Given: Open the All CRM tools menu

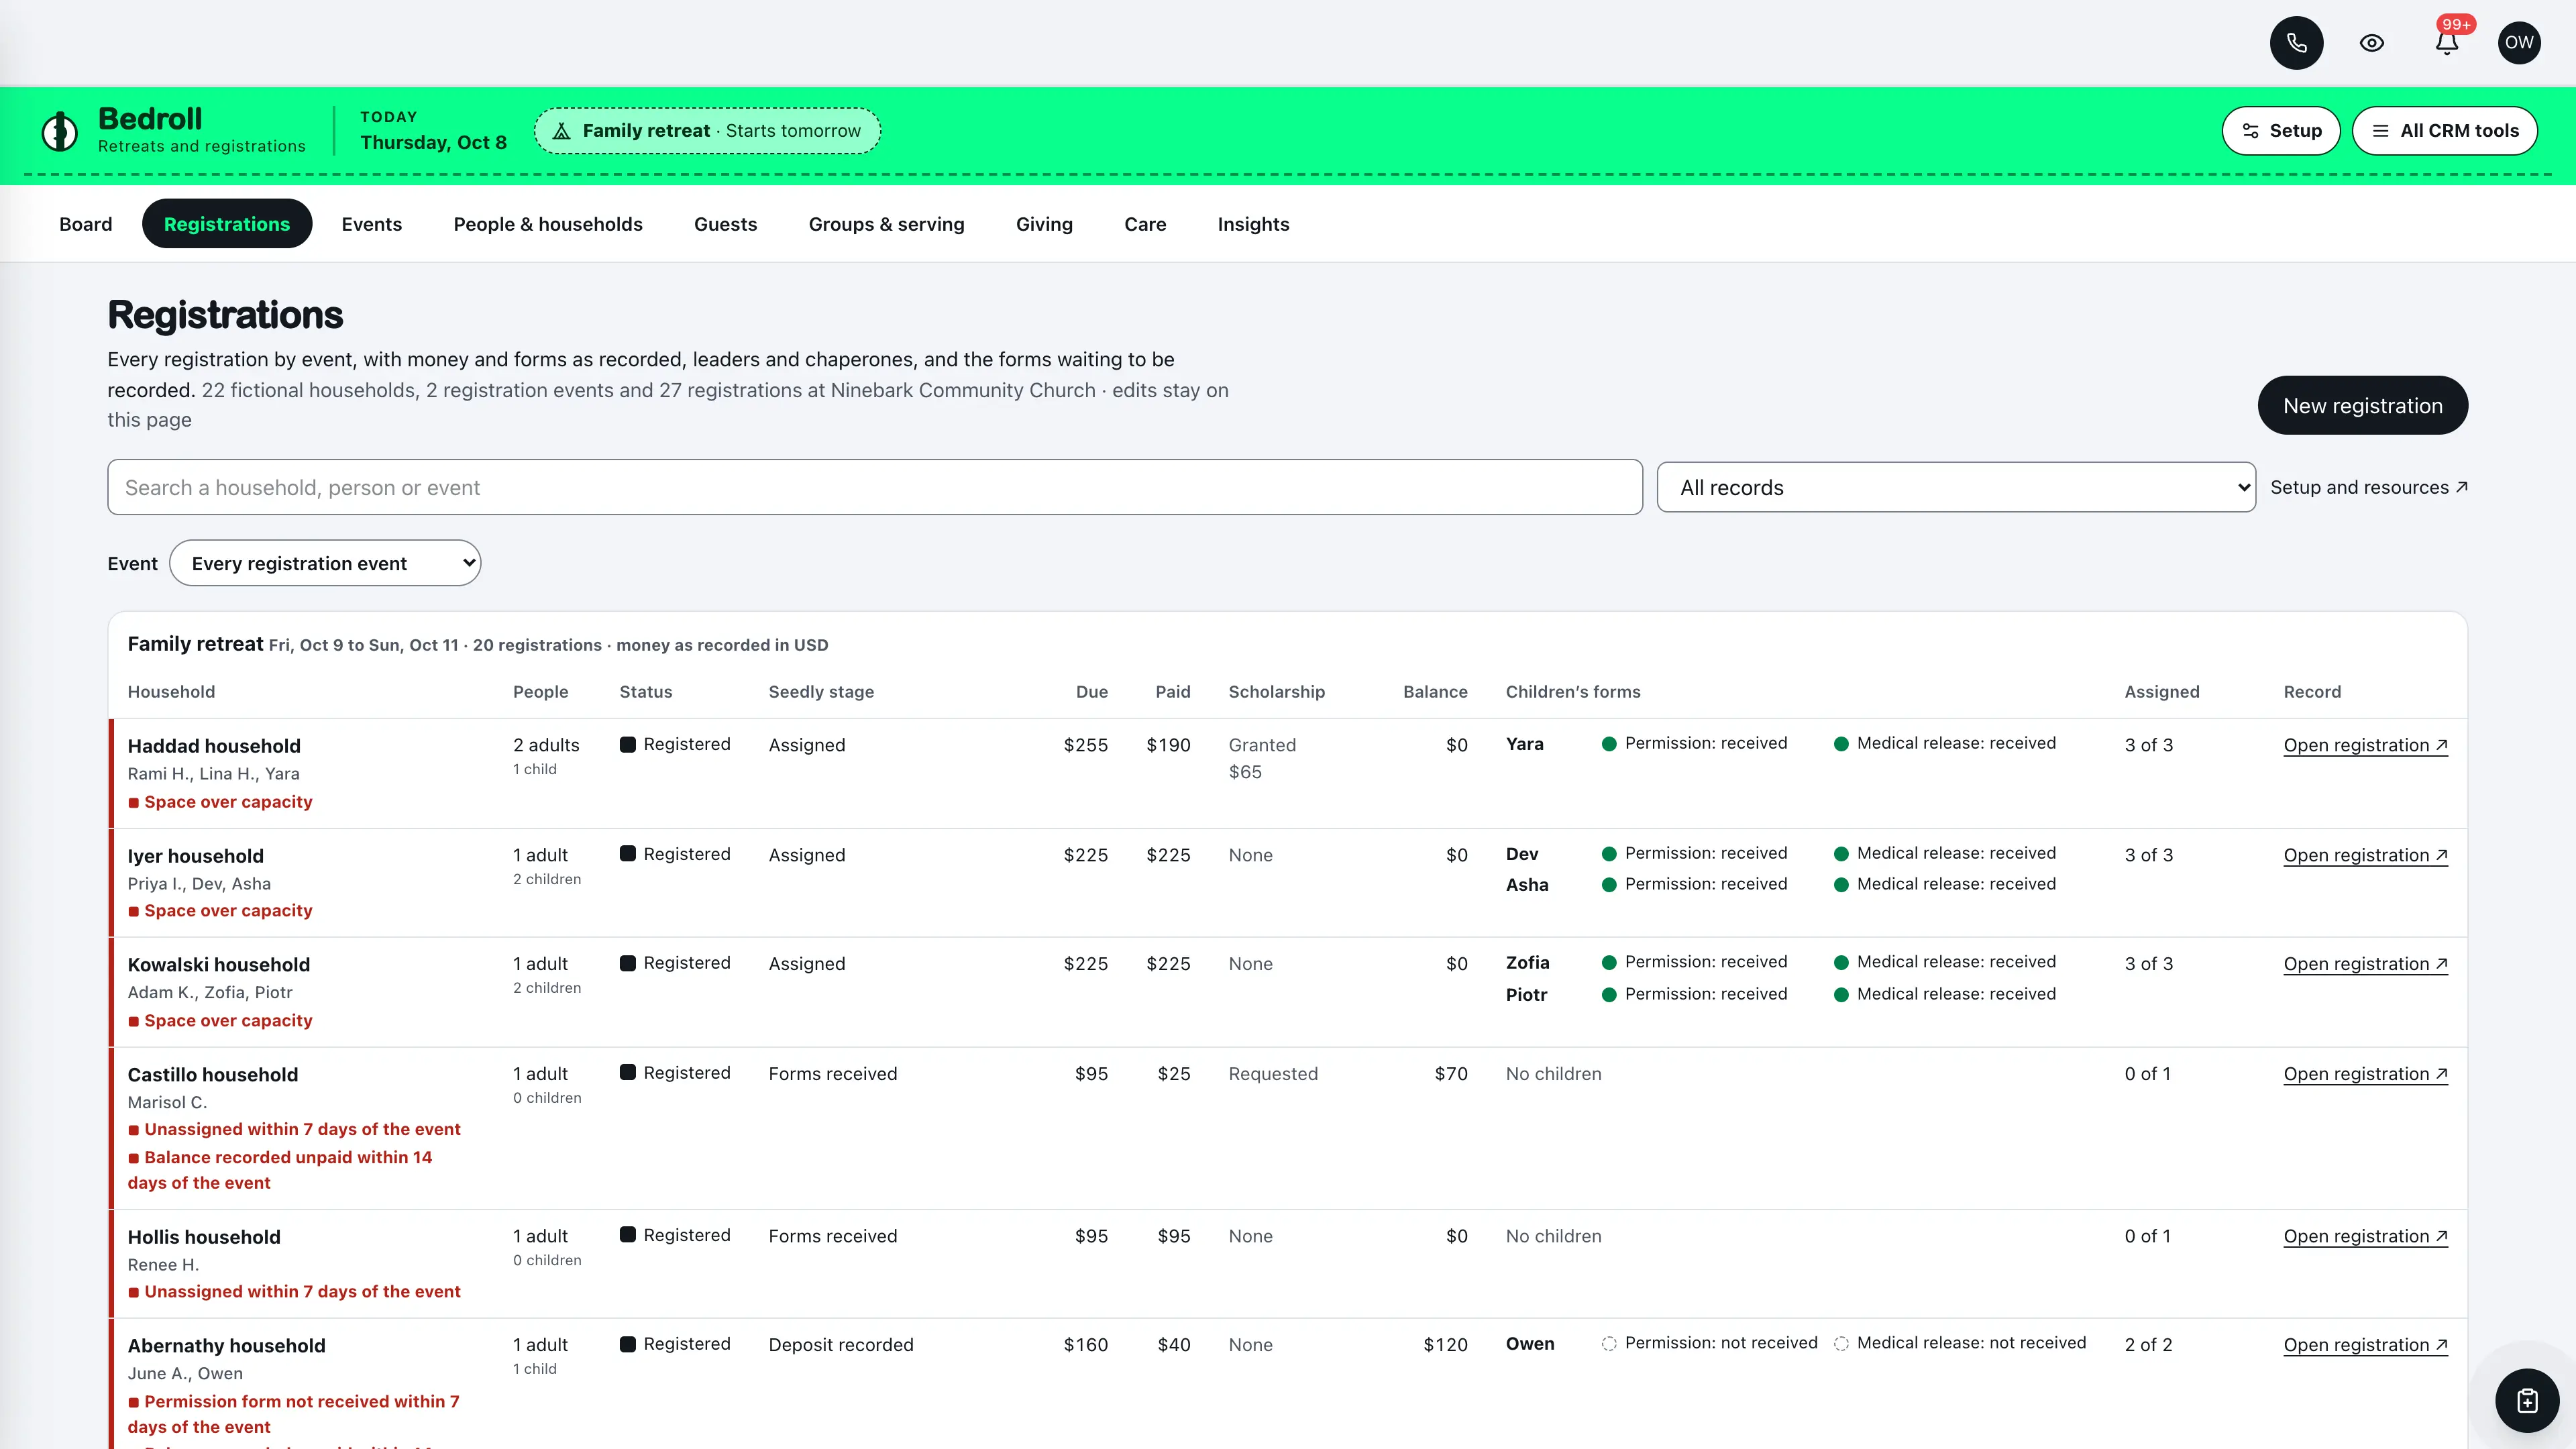Looking at the screenshot, I should [2444, 131].
